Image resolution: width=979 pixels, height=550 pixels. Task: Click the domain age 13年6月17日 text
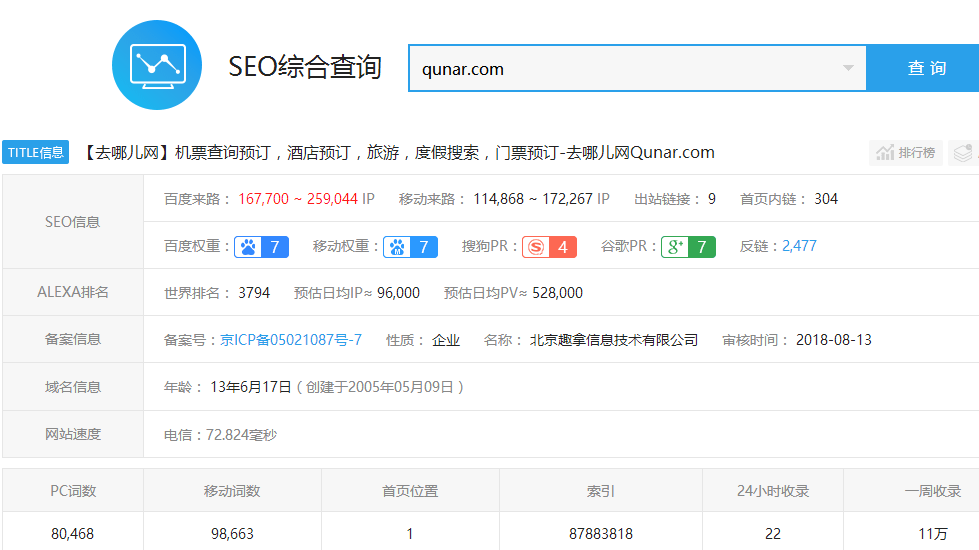click(251, 387)
